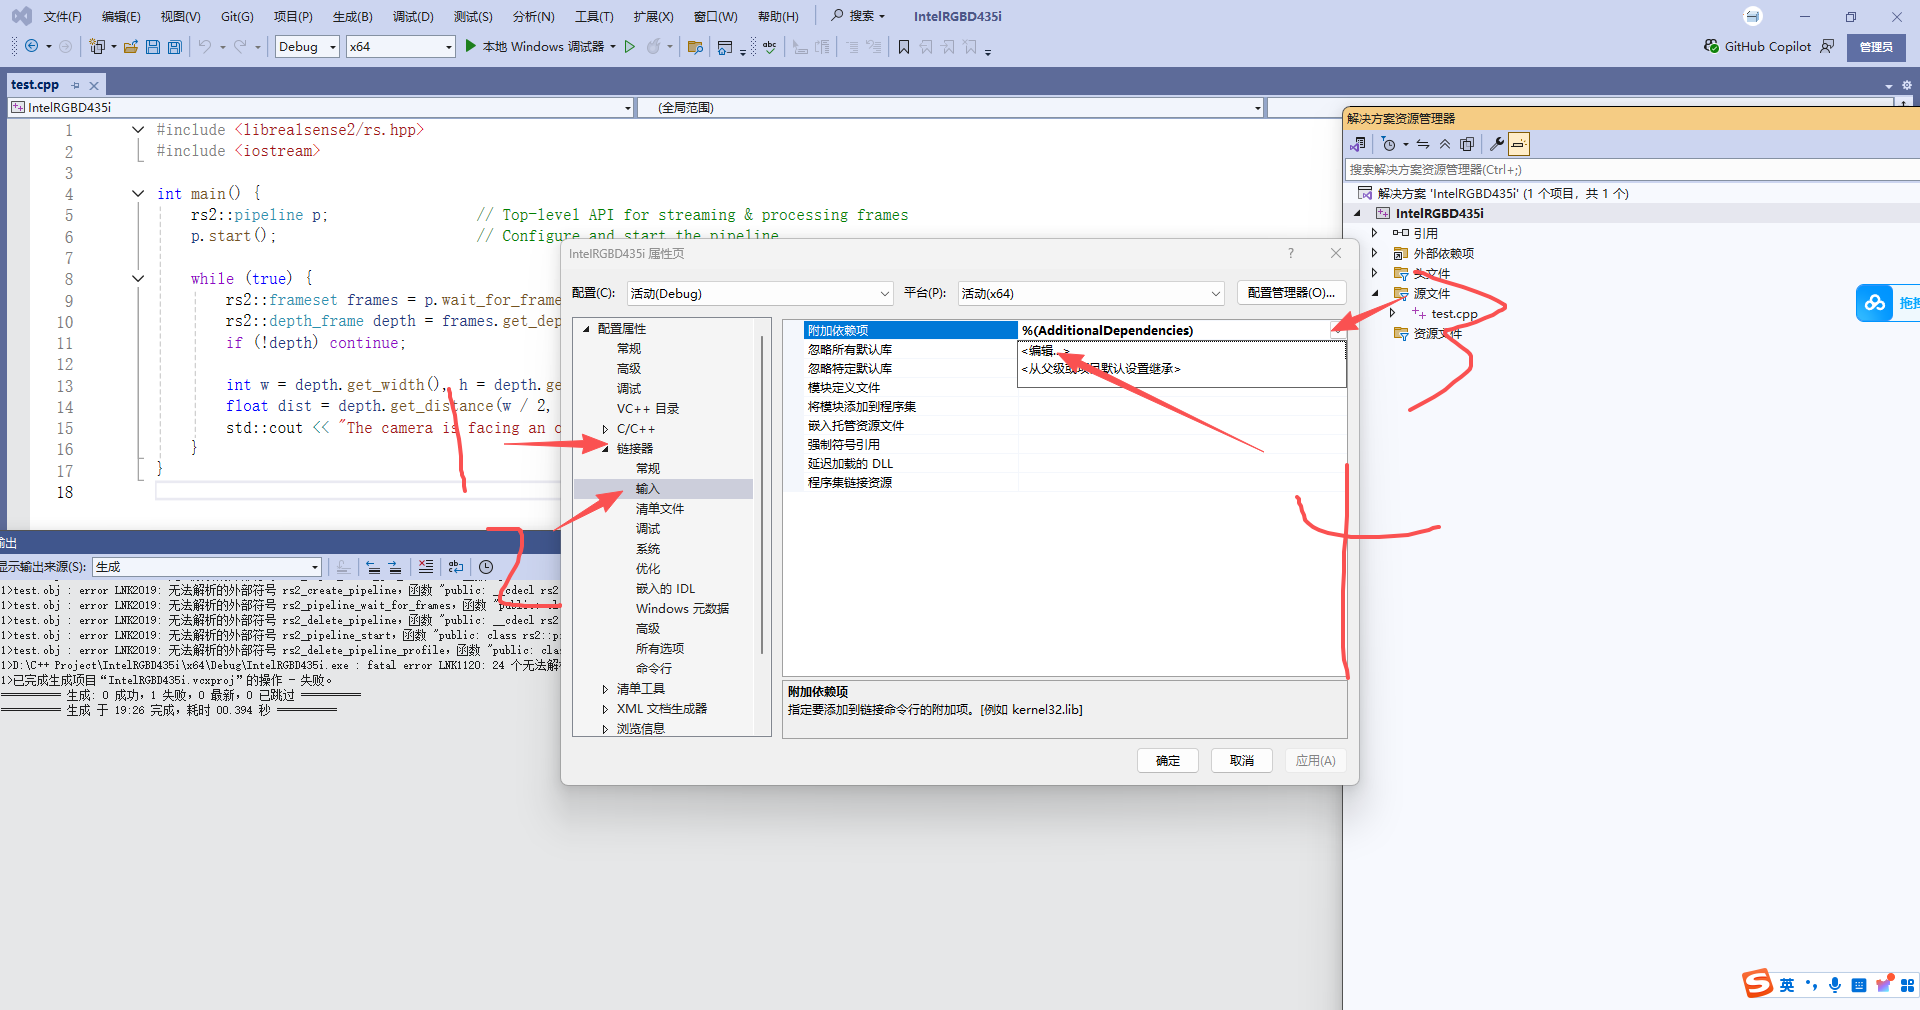Select <编辑...> in dependencies dropdown
The height and width of the screenshot is (1010, 1920).
(1183, 351)
